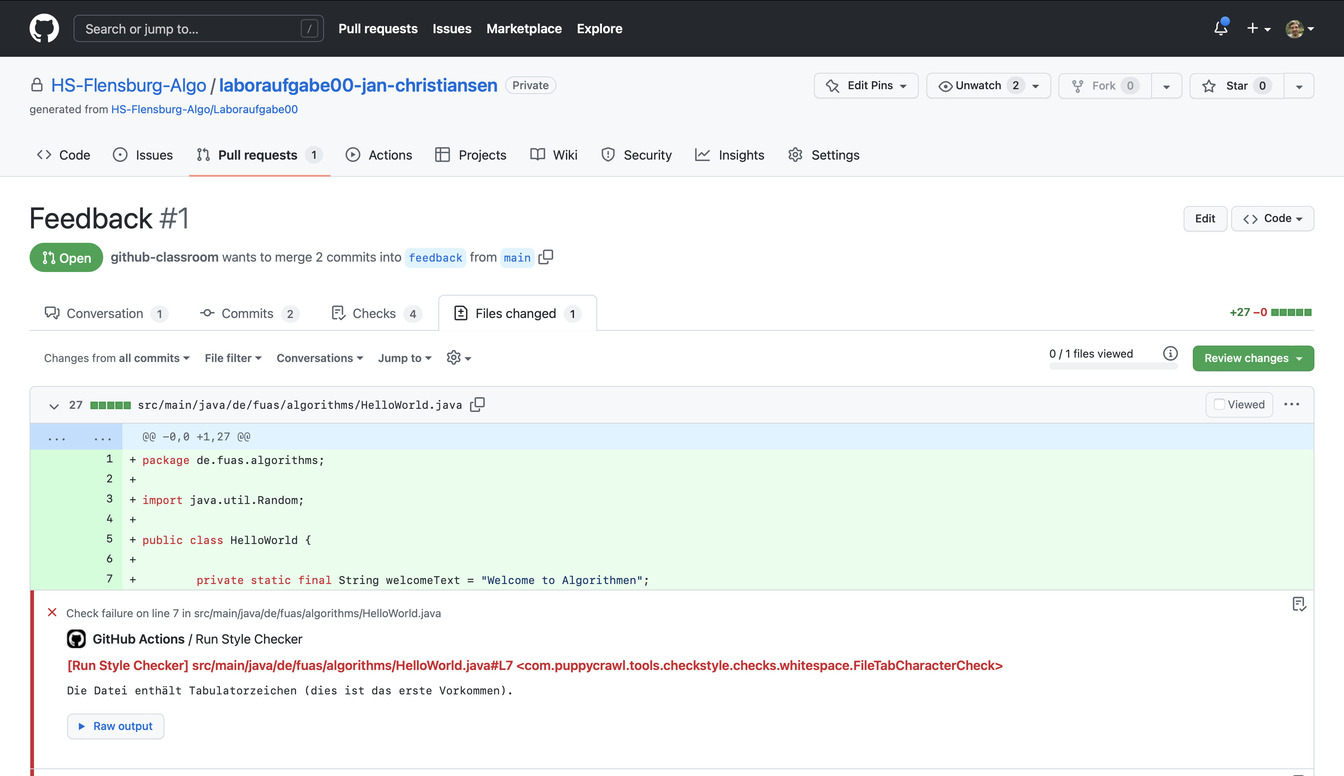Collapse the HelloWorld.java diff
The image size is (1344, 776).
pos(54,406)
